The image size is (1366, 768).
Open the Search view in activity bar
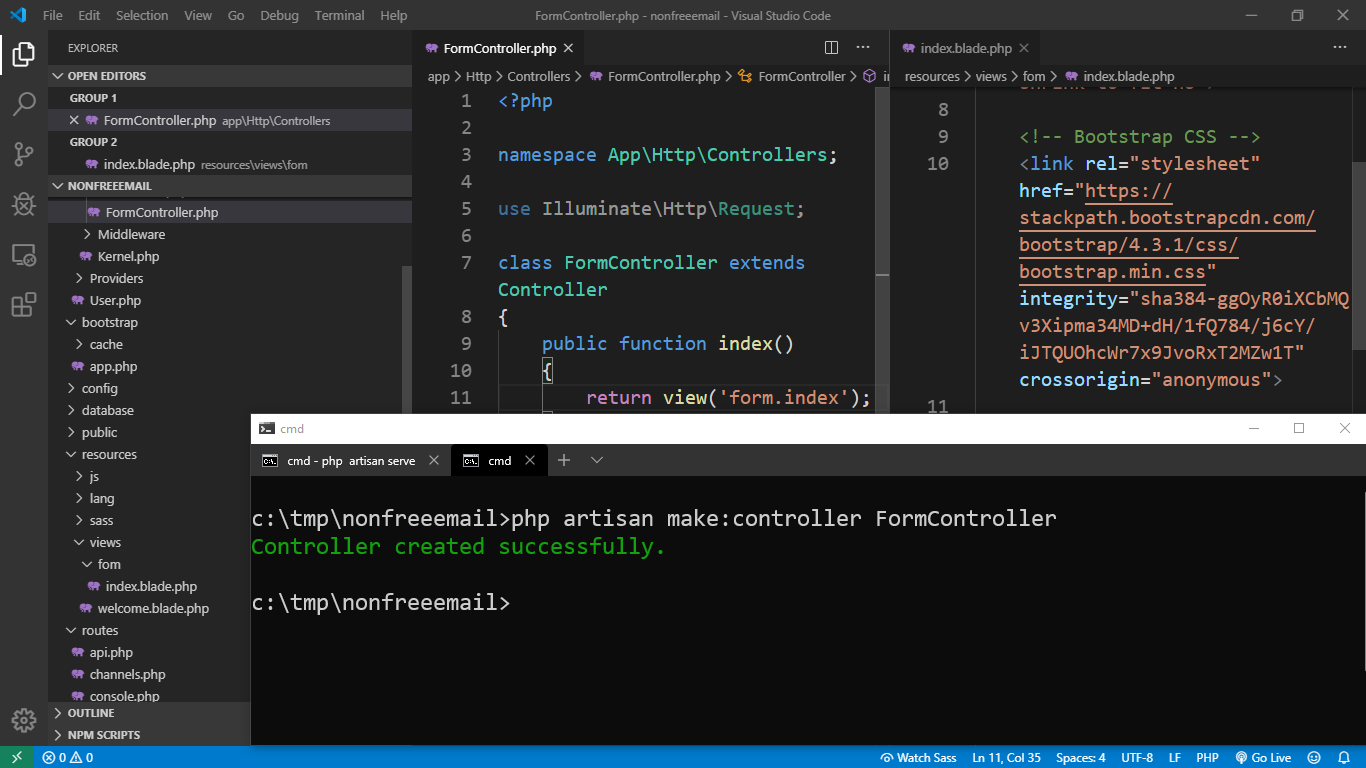(24, 103)
